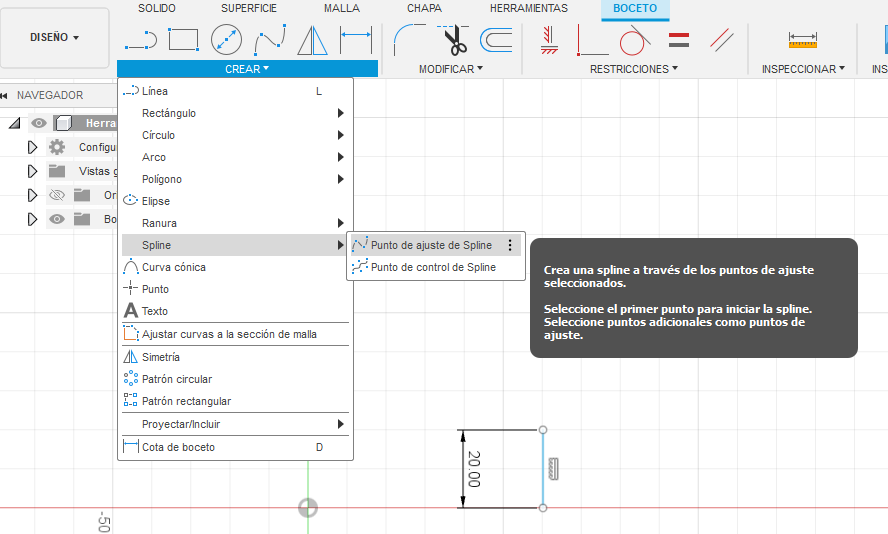This screenshot has height=534, width=888.
Task: Click the Patrón circular icon
Action: (130, 378)
